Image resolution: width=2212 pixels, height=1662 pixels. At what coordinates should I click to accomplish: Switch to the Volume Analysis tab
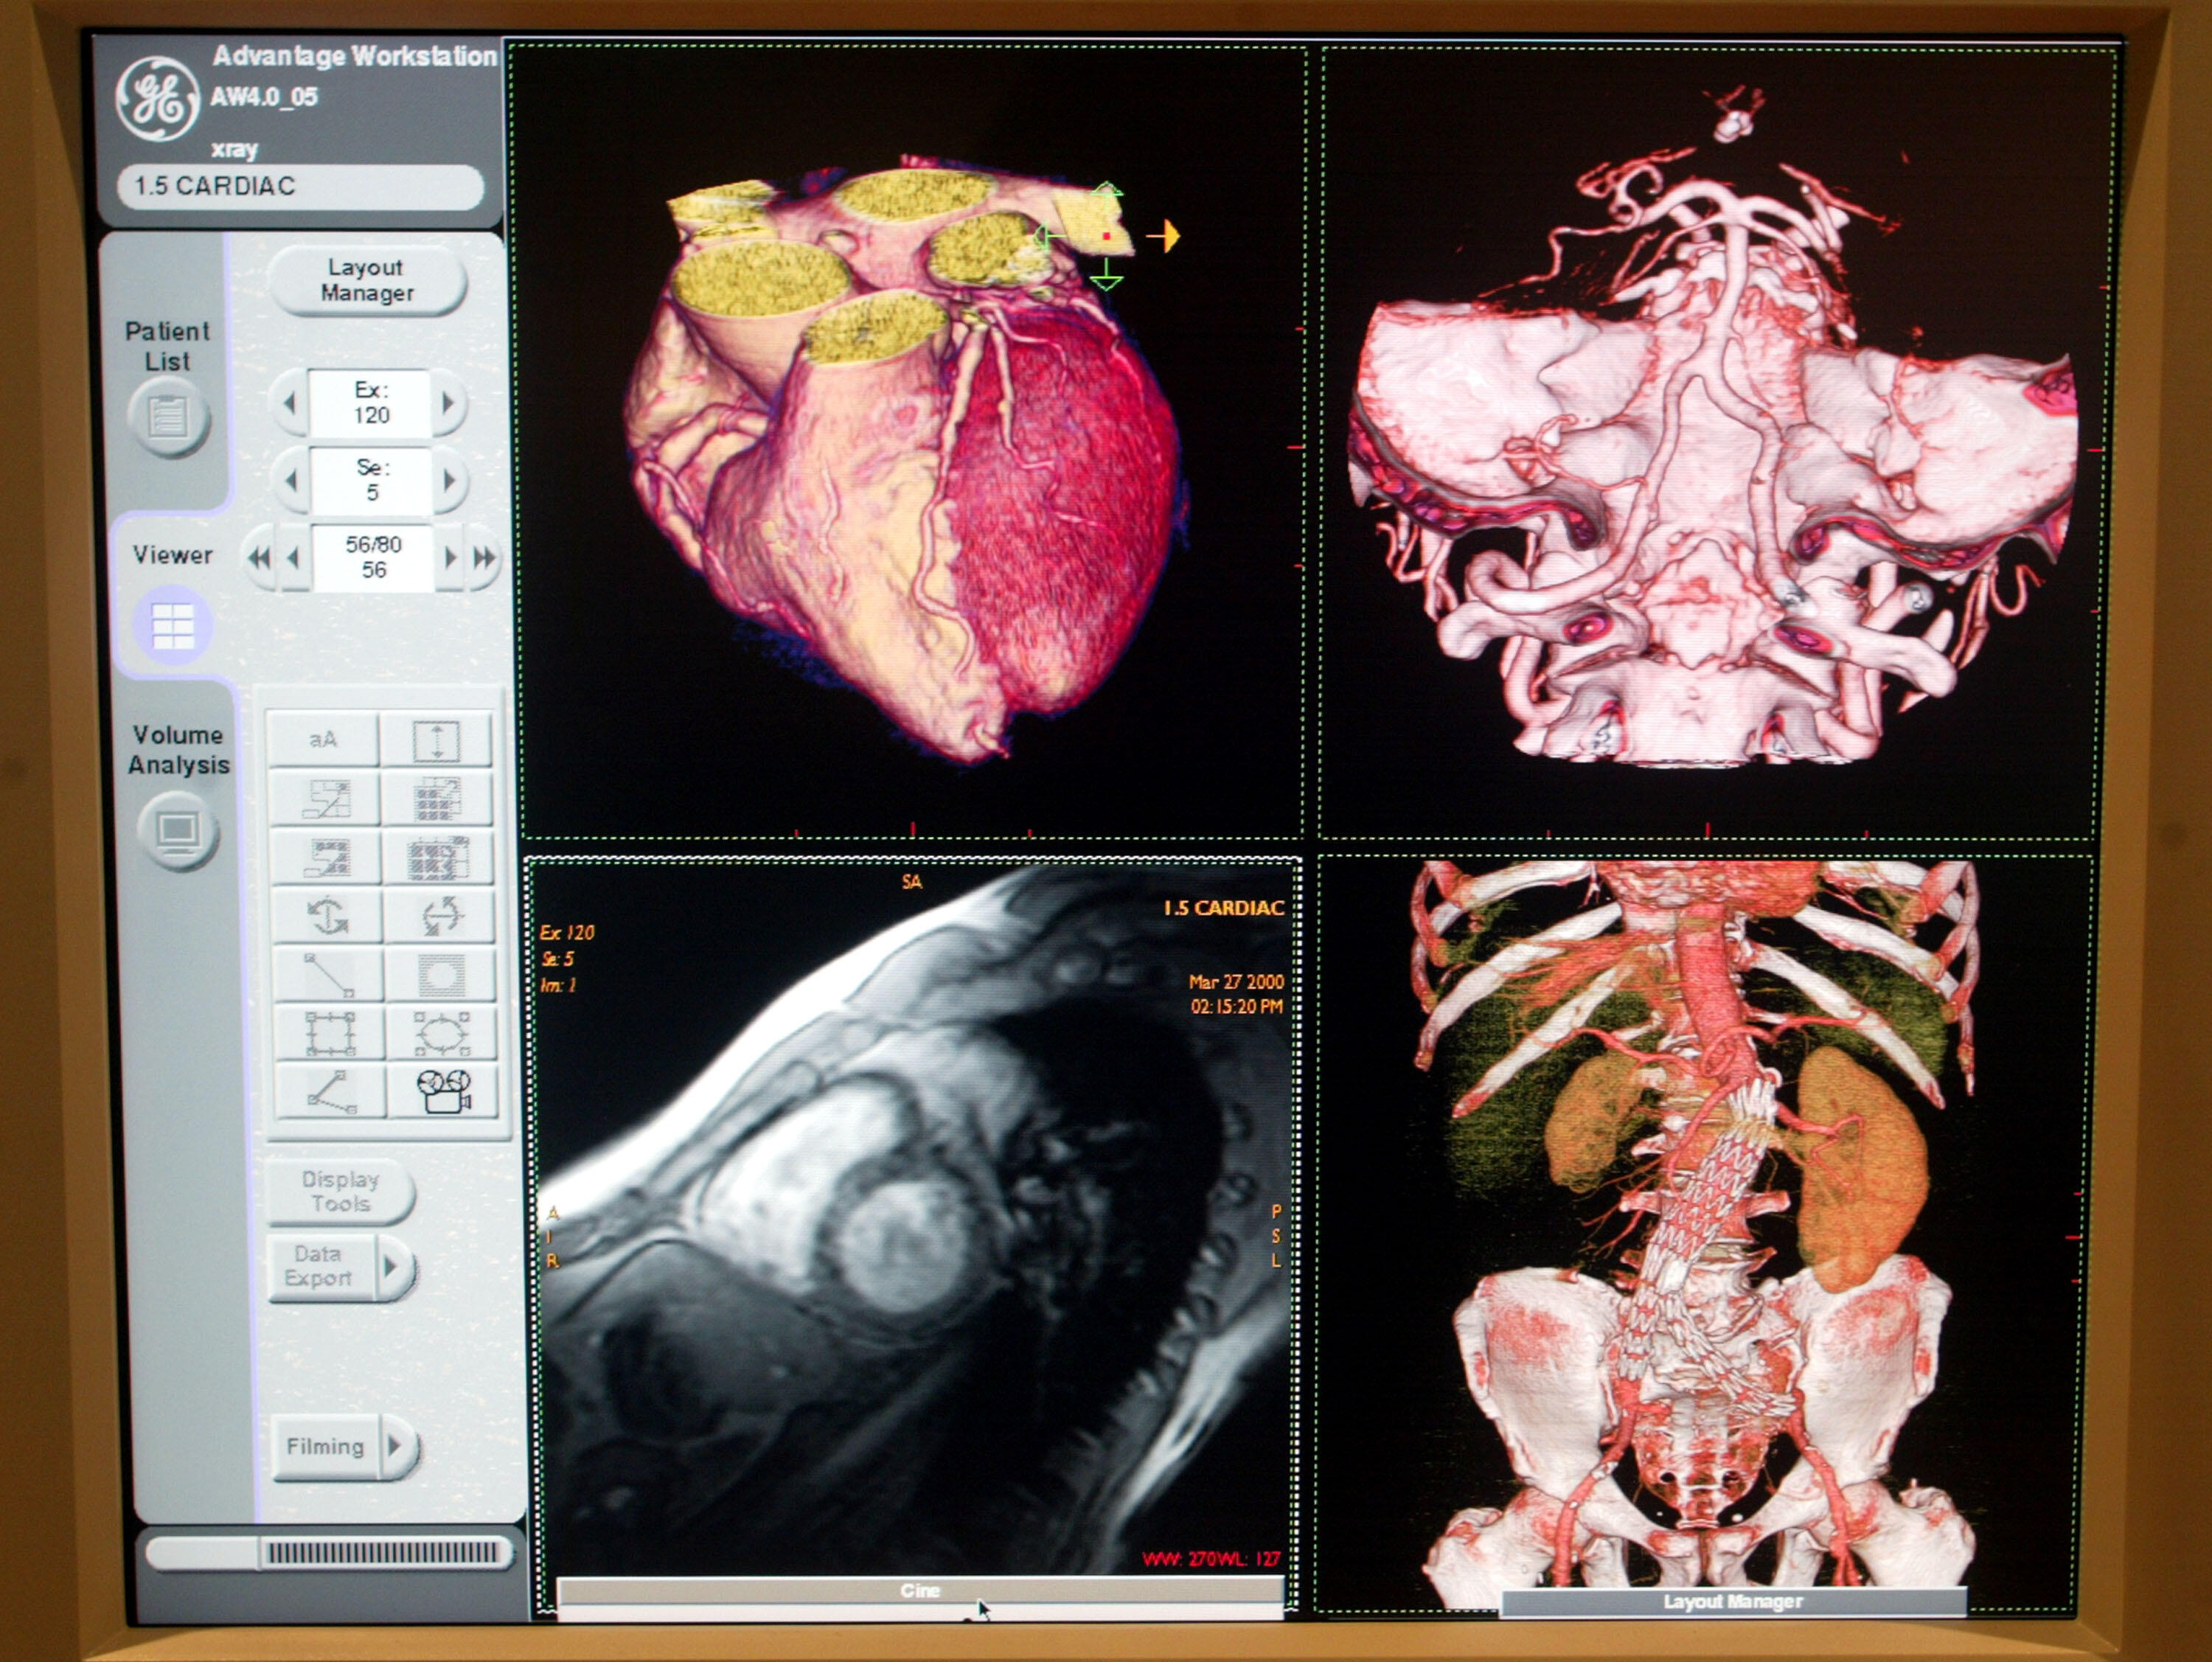[x=178, y=750]
